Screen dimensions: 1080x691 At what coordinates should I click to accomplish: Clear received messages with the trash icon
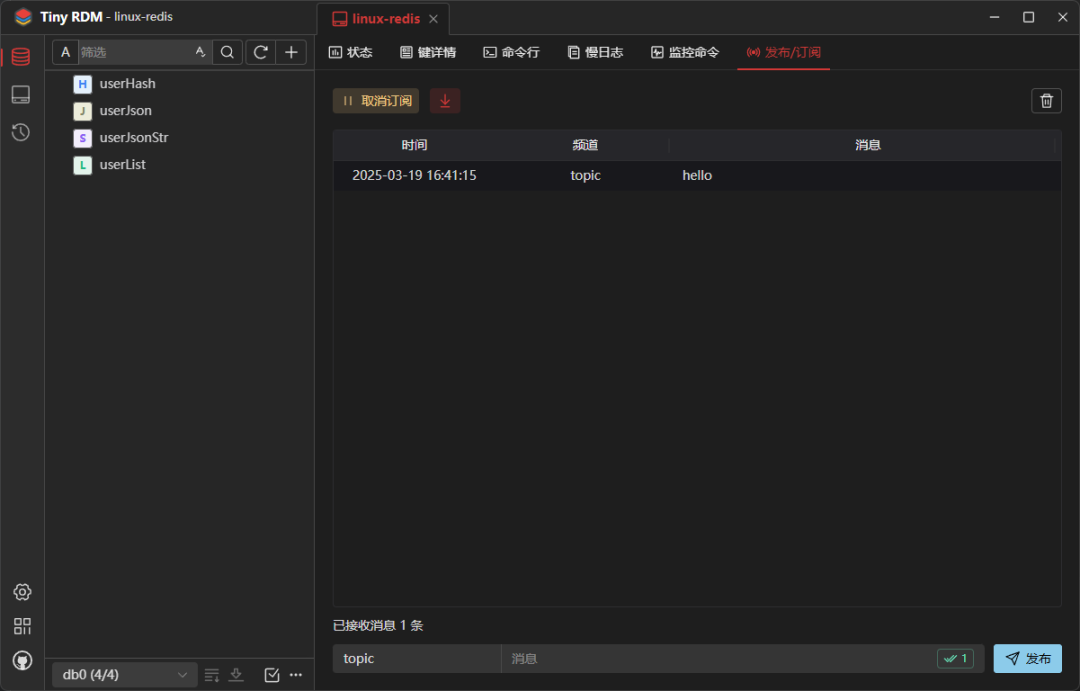1046,100
